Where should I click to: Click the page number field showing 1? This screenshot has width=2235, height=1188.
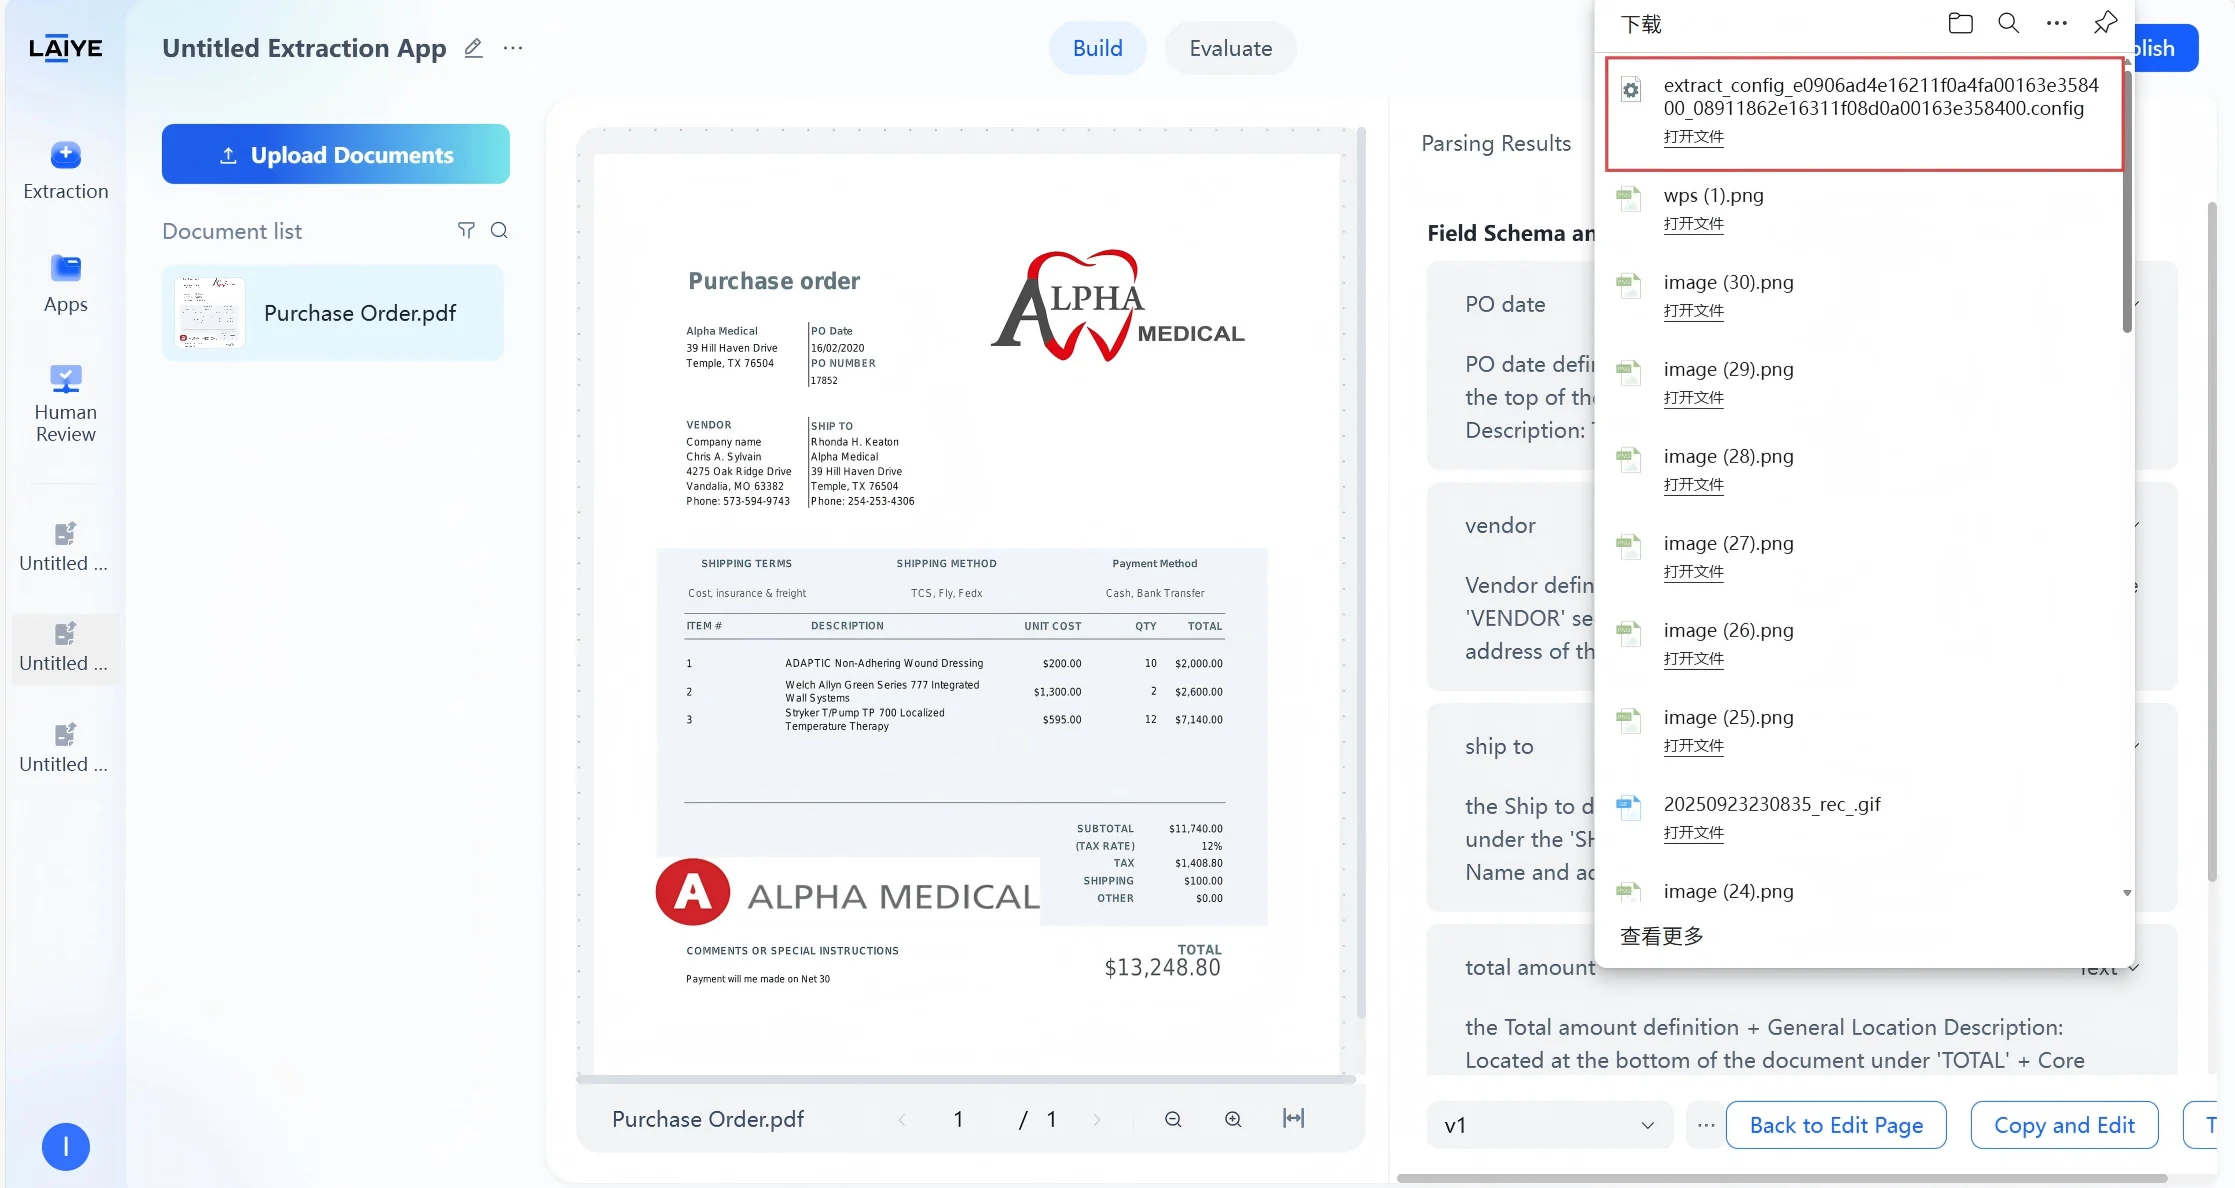coord(958,1119)
